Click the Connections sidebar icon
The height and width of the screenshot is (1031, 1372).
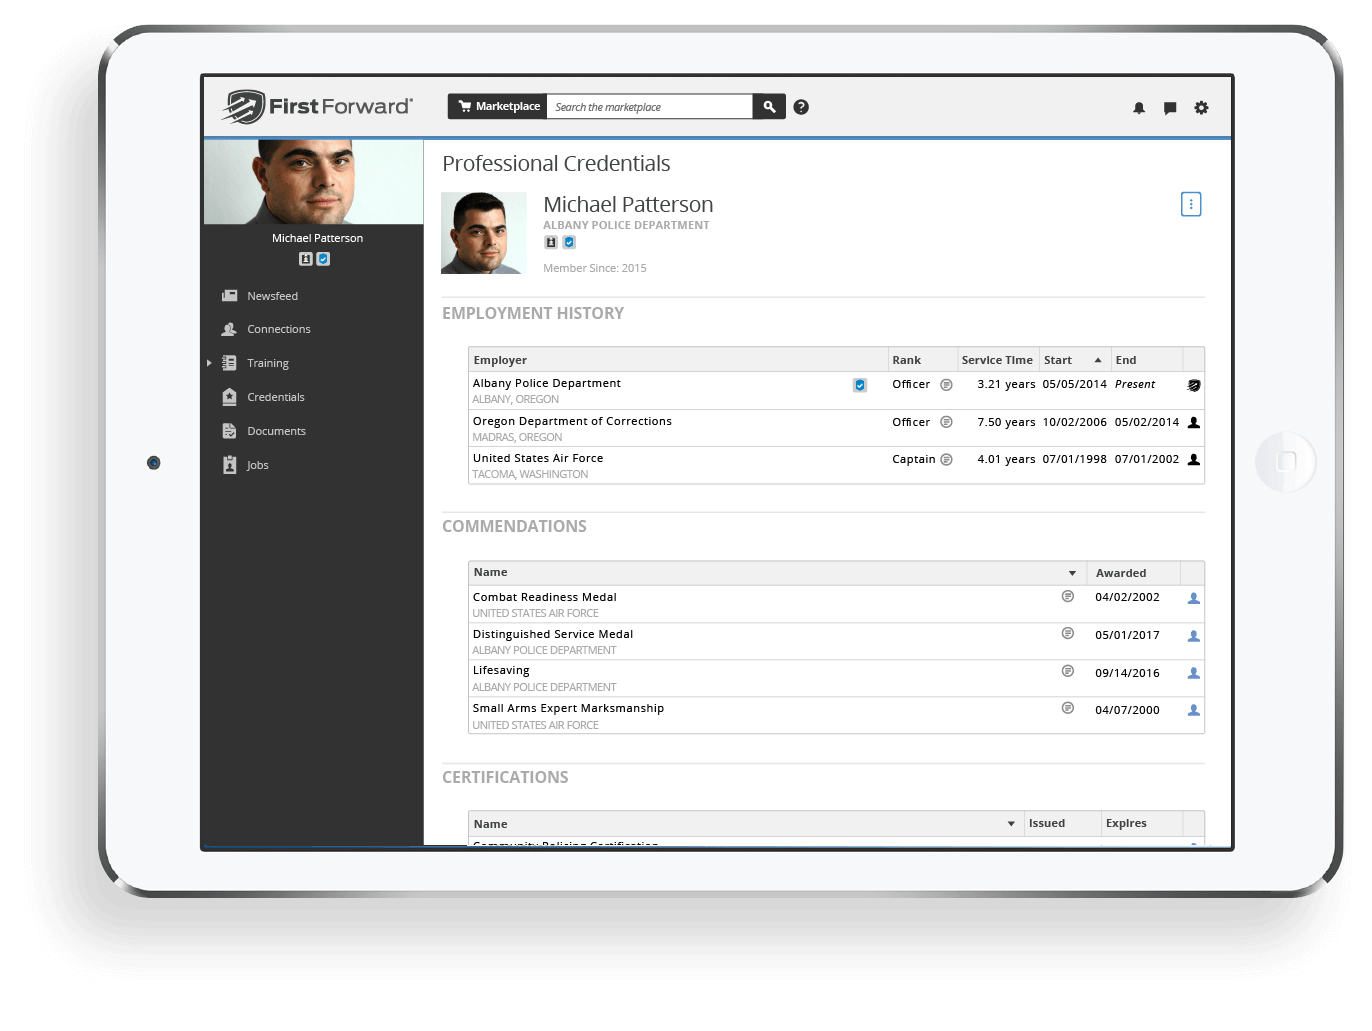coord(229,329)
